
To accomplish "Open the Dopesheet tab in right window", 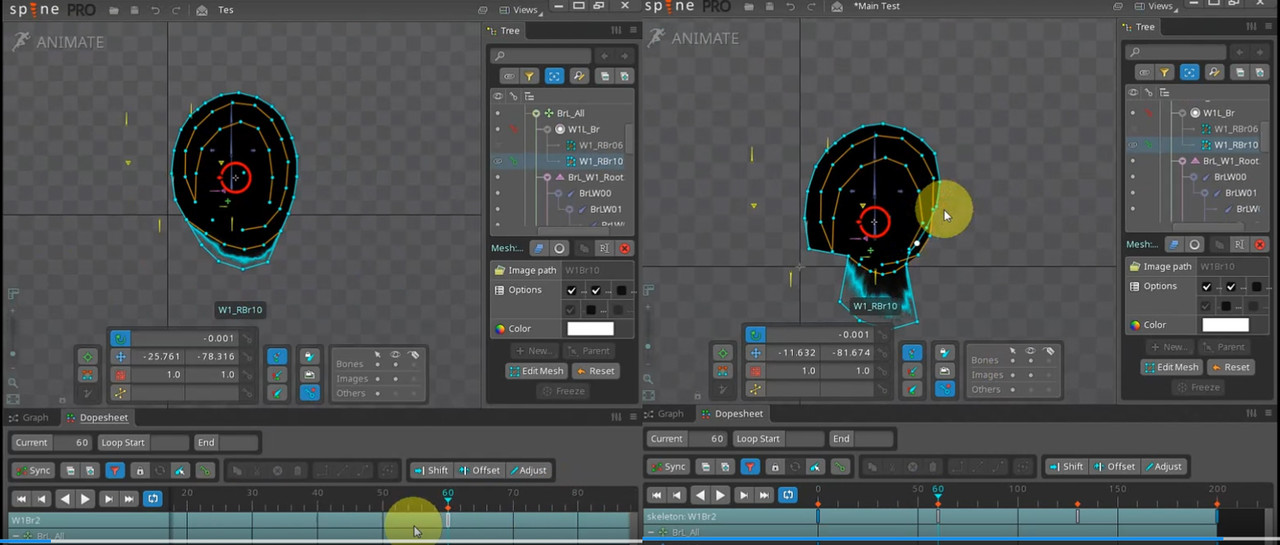I will click(732, 413).
